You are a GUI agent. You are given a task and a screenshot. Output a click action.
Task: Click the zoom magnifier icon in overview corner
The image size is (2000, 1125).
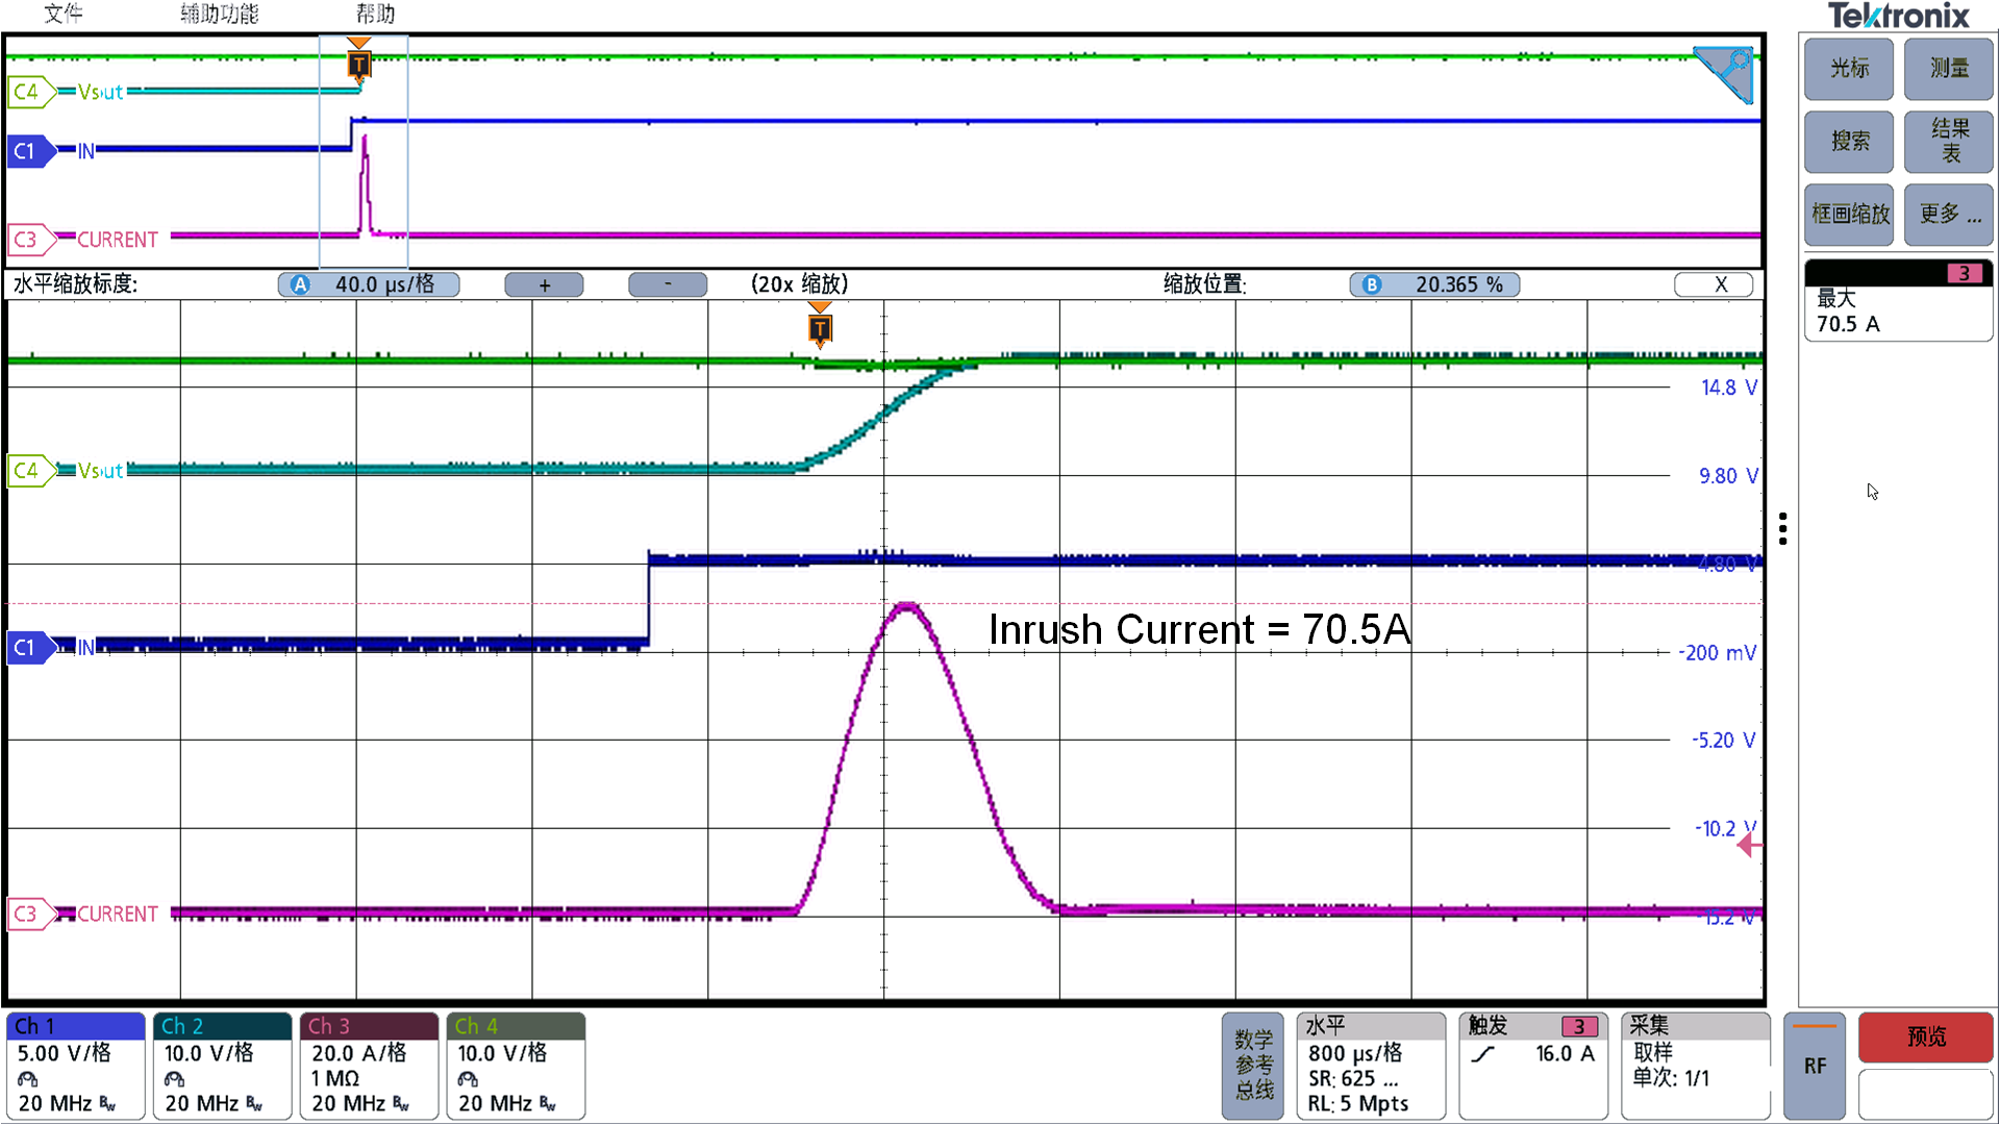pos(1725,73)
